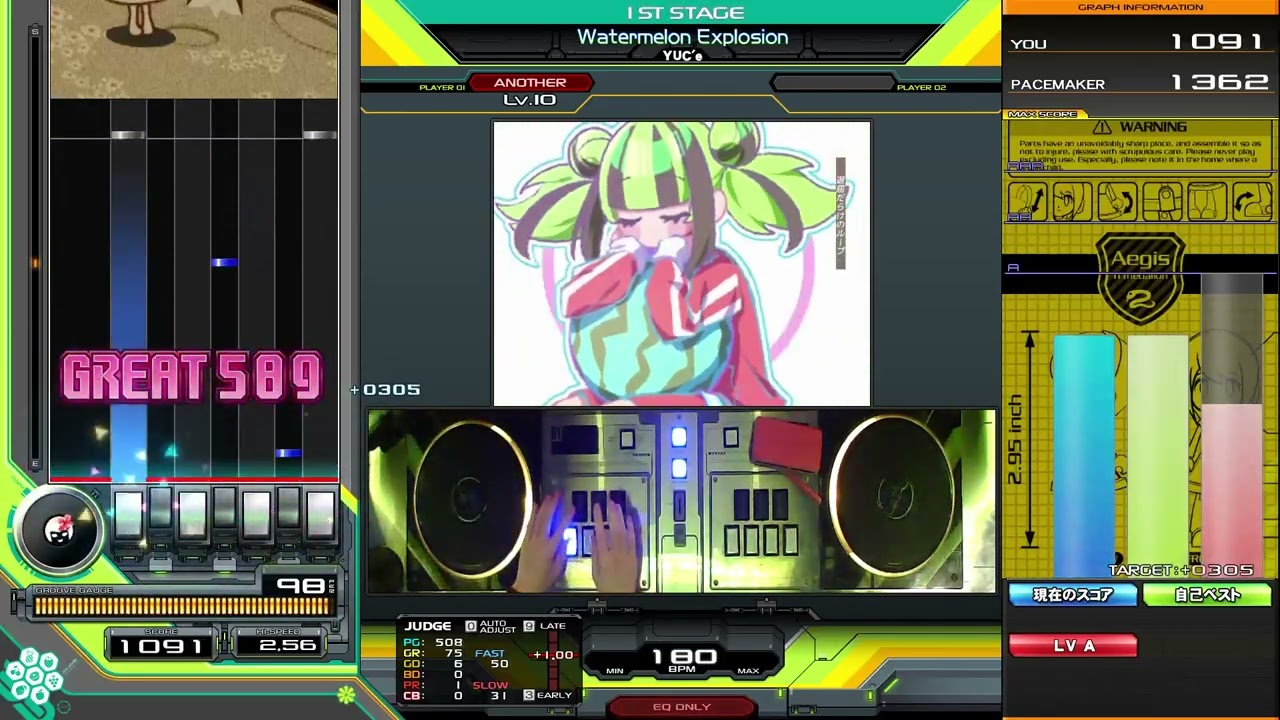Click the PACEMAKER score 1362

click(1218, 82)
